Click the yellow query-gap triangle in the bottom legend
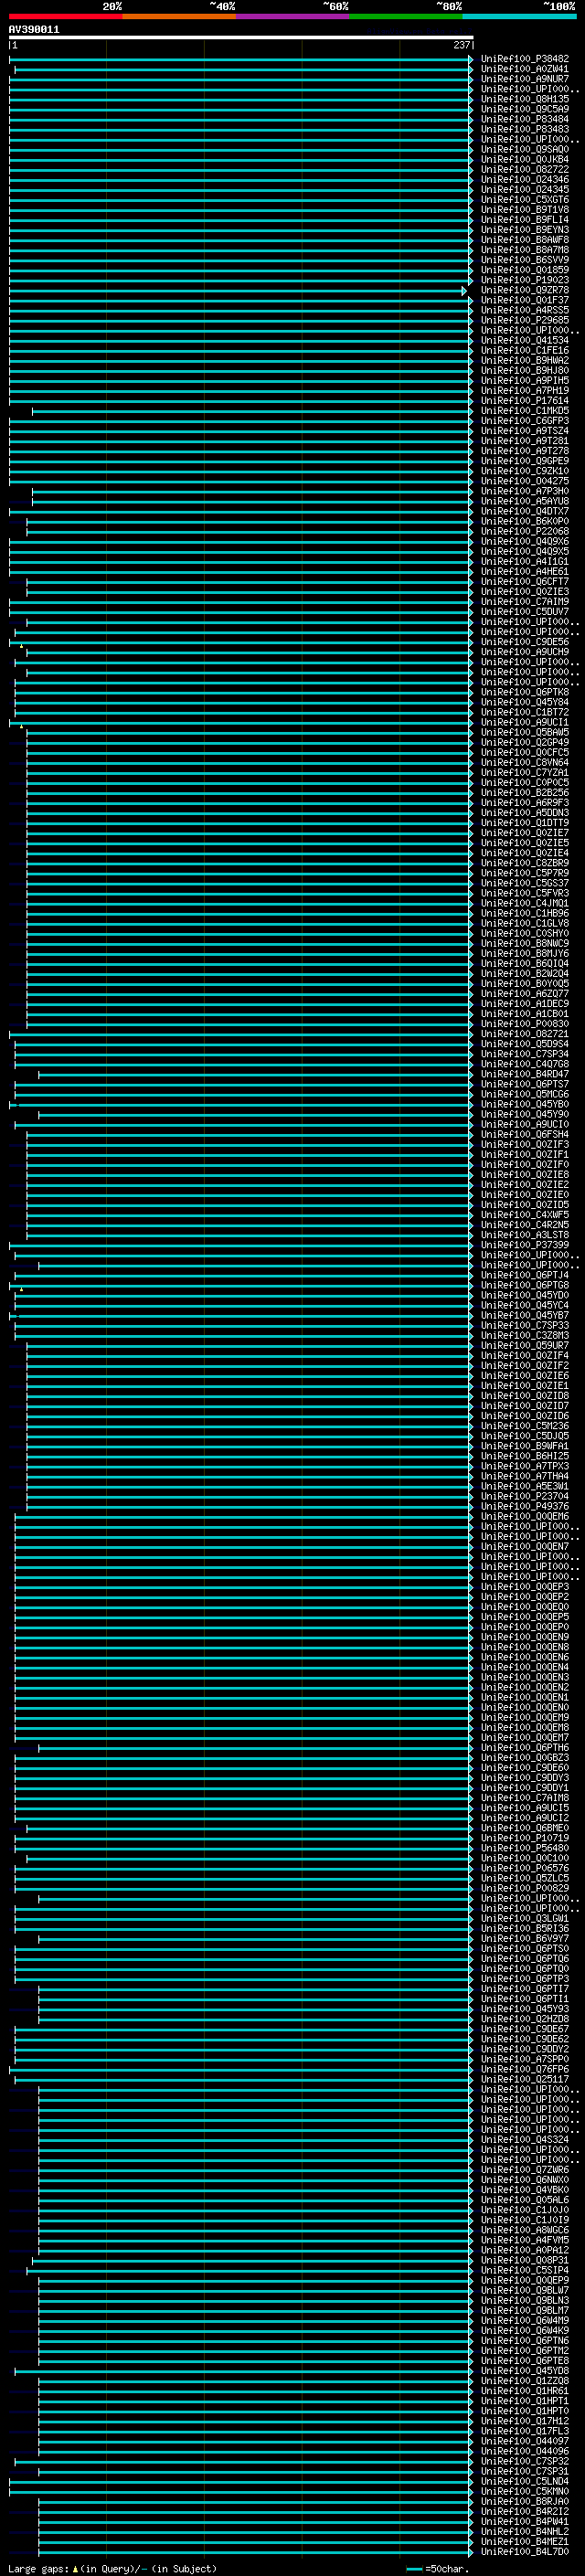The height and width of the screenshot is (2576, 585). point(75,2568)
